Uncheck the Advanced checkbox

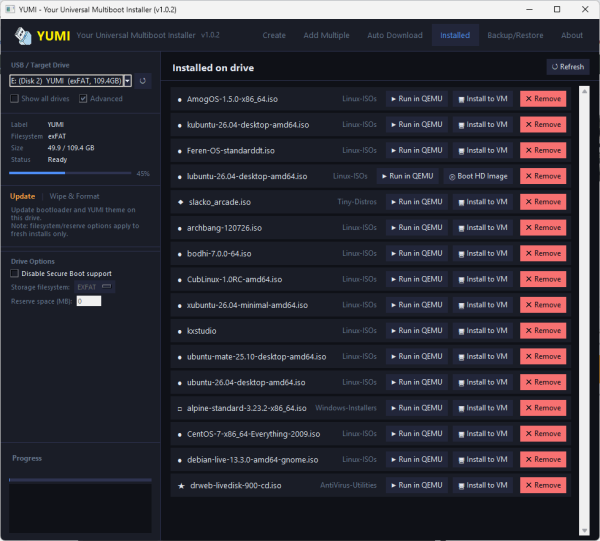pos(83,99)
